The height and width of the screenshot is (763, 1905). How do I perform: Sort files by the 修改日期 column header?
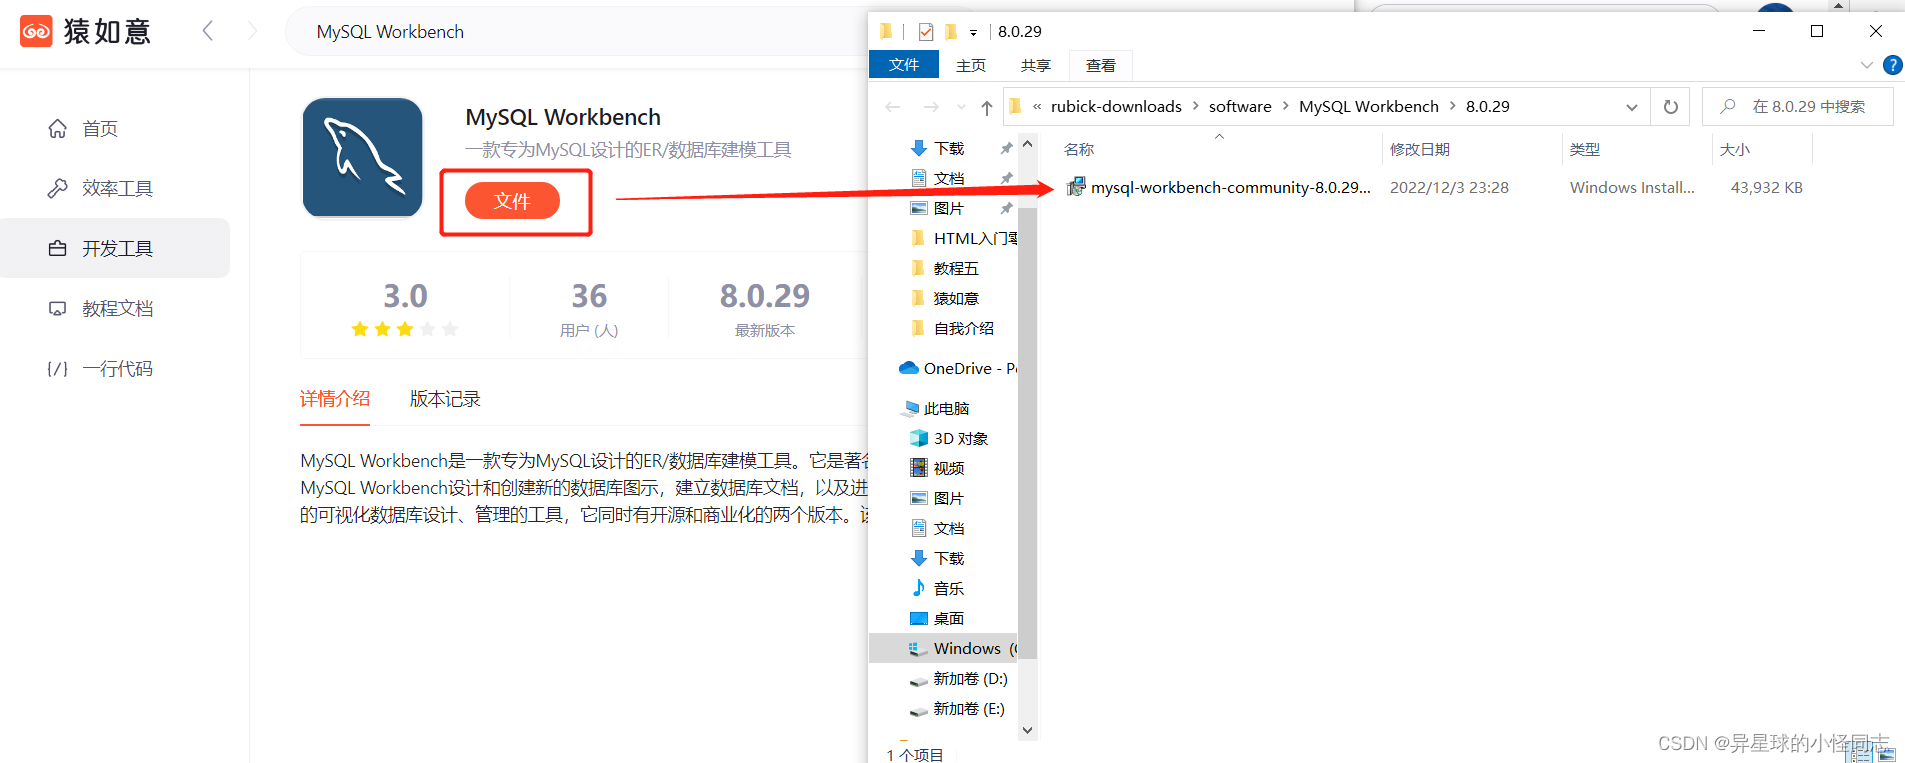1420,149
